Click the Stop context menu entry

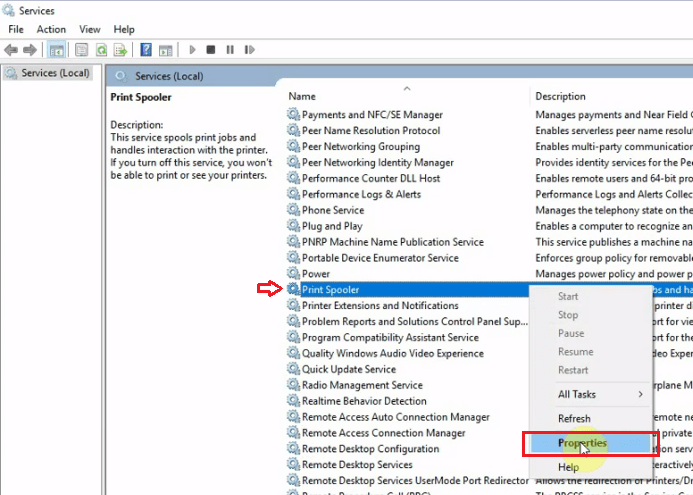[590, 315]
